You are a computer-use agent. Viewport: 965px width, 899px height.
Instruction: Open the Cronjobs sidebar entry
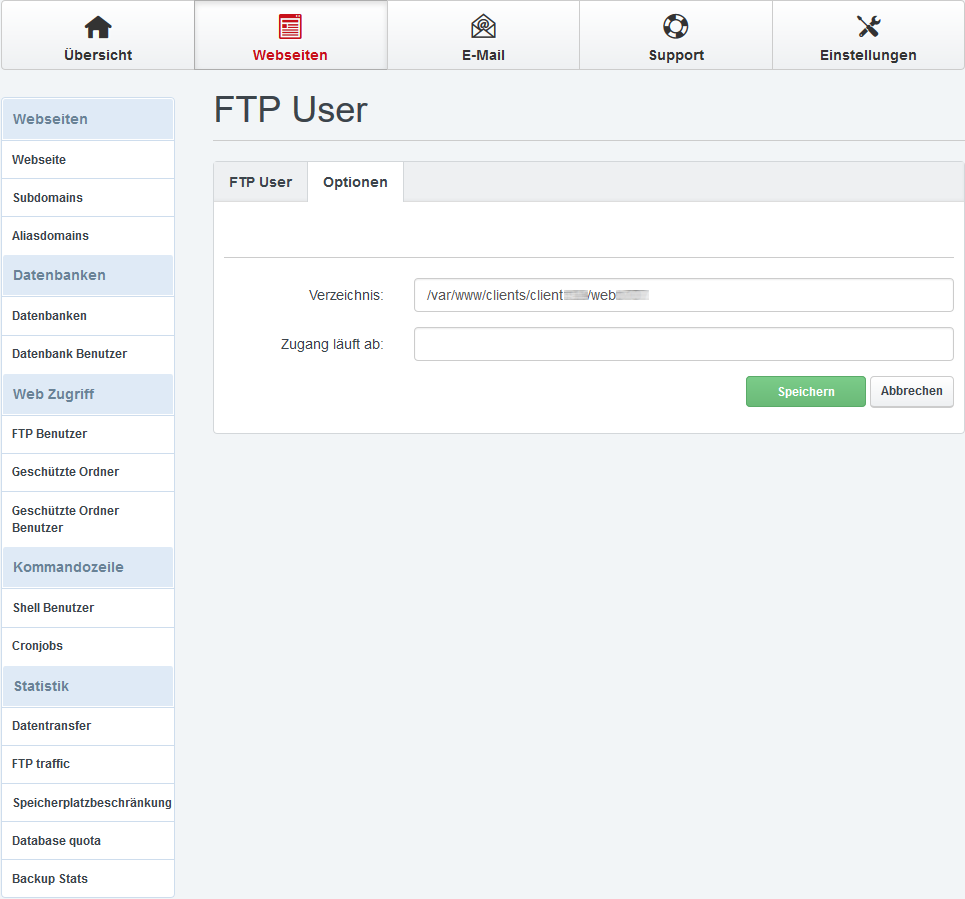click(38, 646)
